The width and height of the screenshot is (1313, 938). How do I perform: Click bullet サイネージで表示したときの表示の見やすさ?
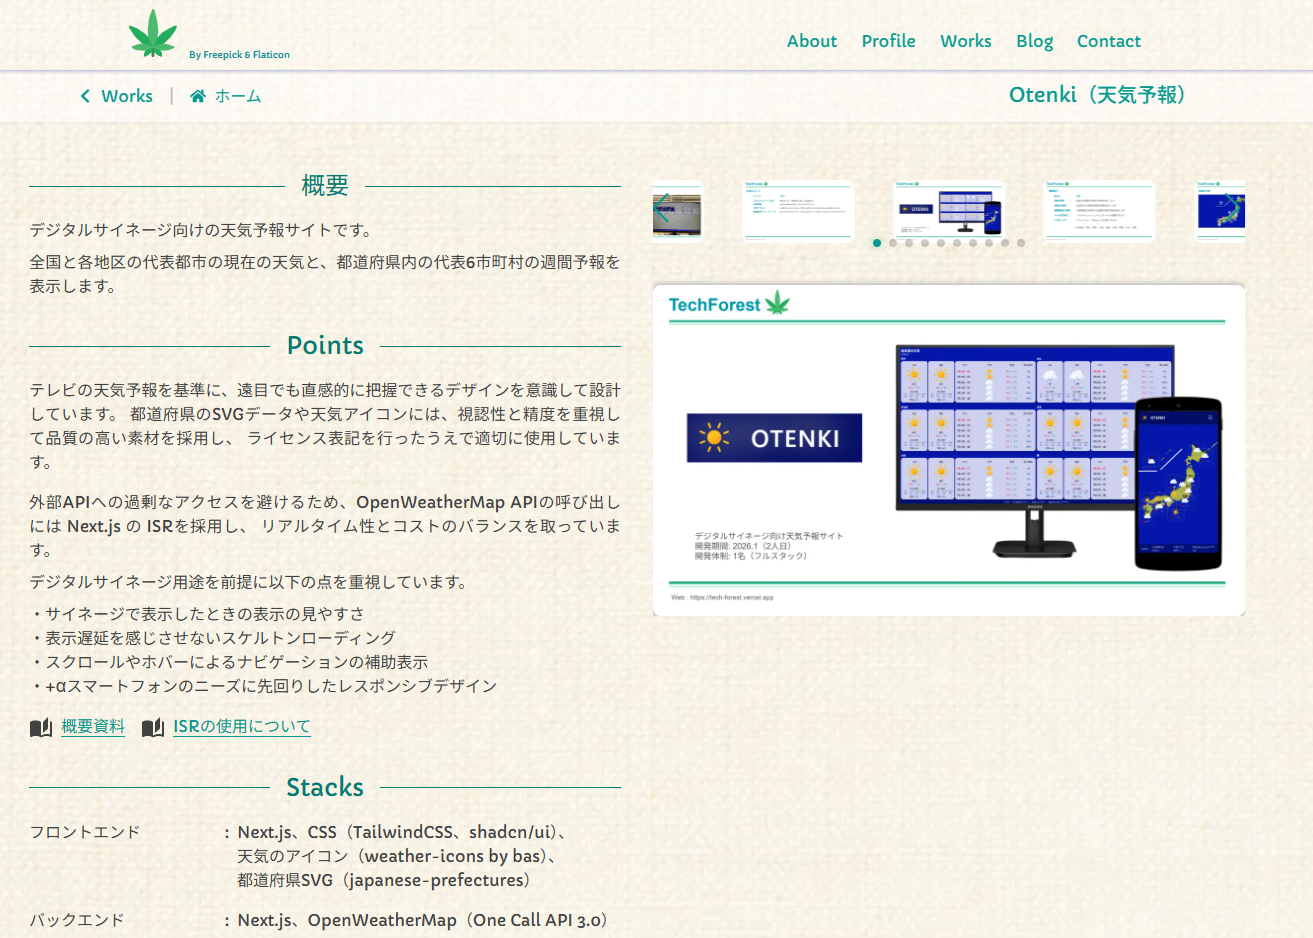coord(197,614)
